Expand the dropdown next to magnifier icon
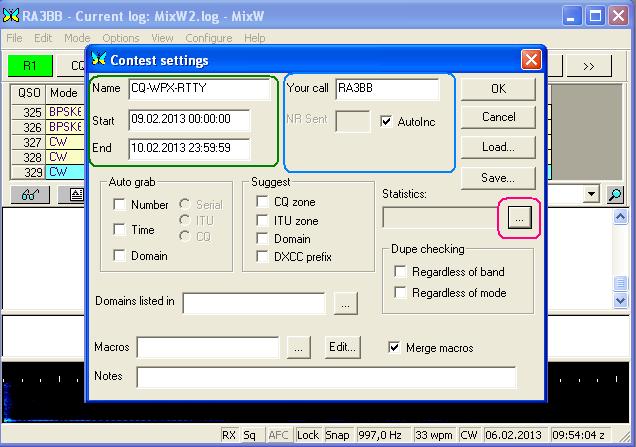The height and width of the screenshot is (447, 636). click(592, 195)
